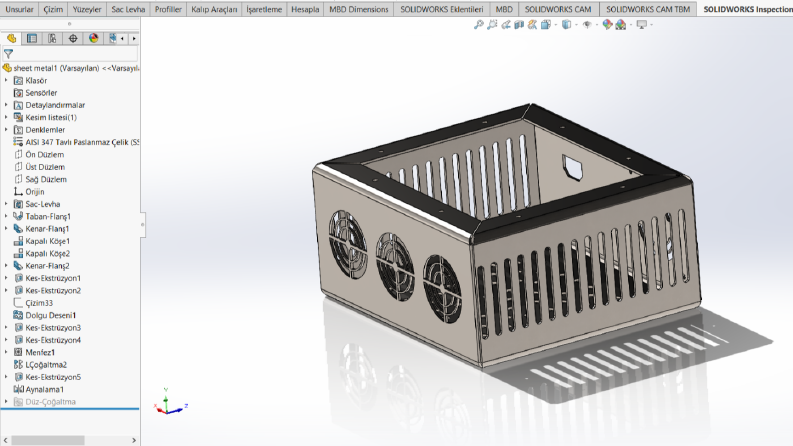Switch to the ConfigurationManager tab icon

(52, 38)
